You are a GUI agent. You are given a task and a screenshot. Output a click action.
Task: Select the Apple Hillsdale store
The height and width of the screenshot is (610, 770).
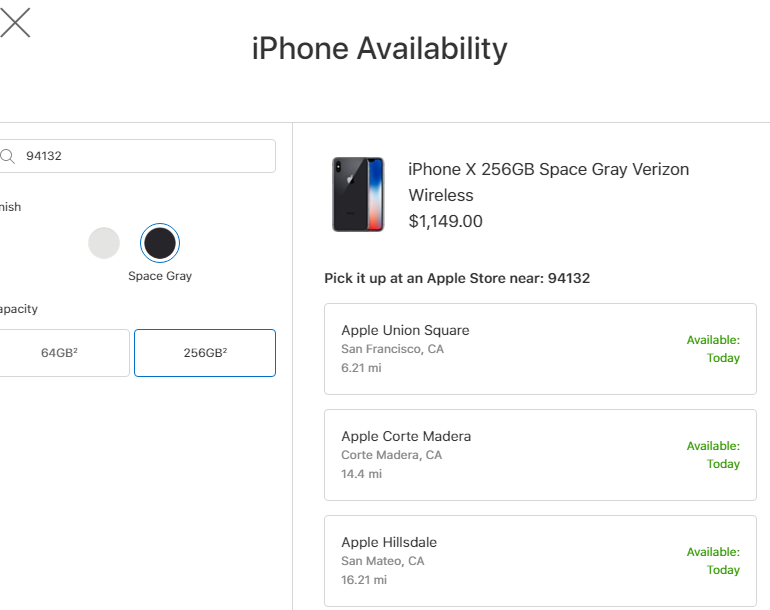click(x=540, y=561)
